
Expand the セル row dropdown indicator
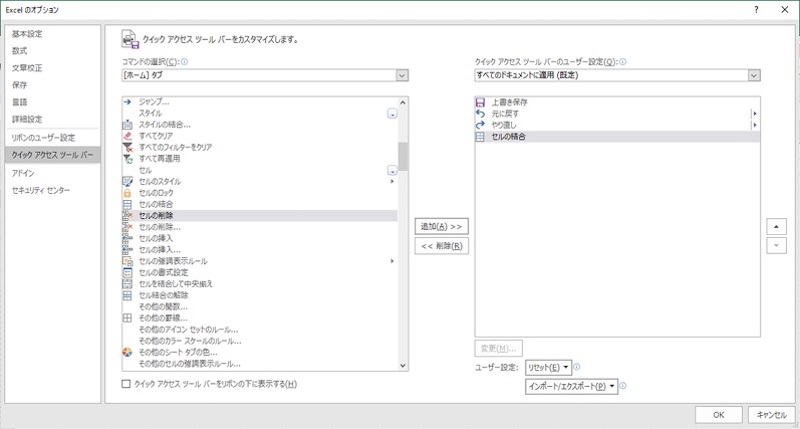click(x=392, y=170)
